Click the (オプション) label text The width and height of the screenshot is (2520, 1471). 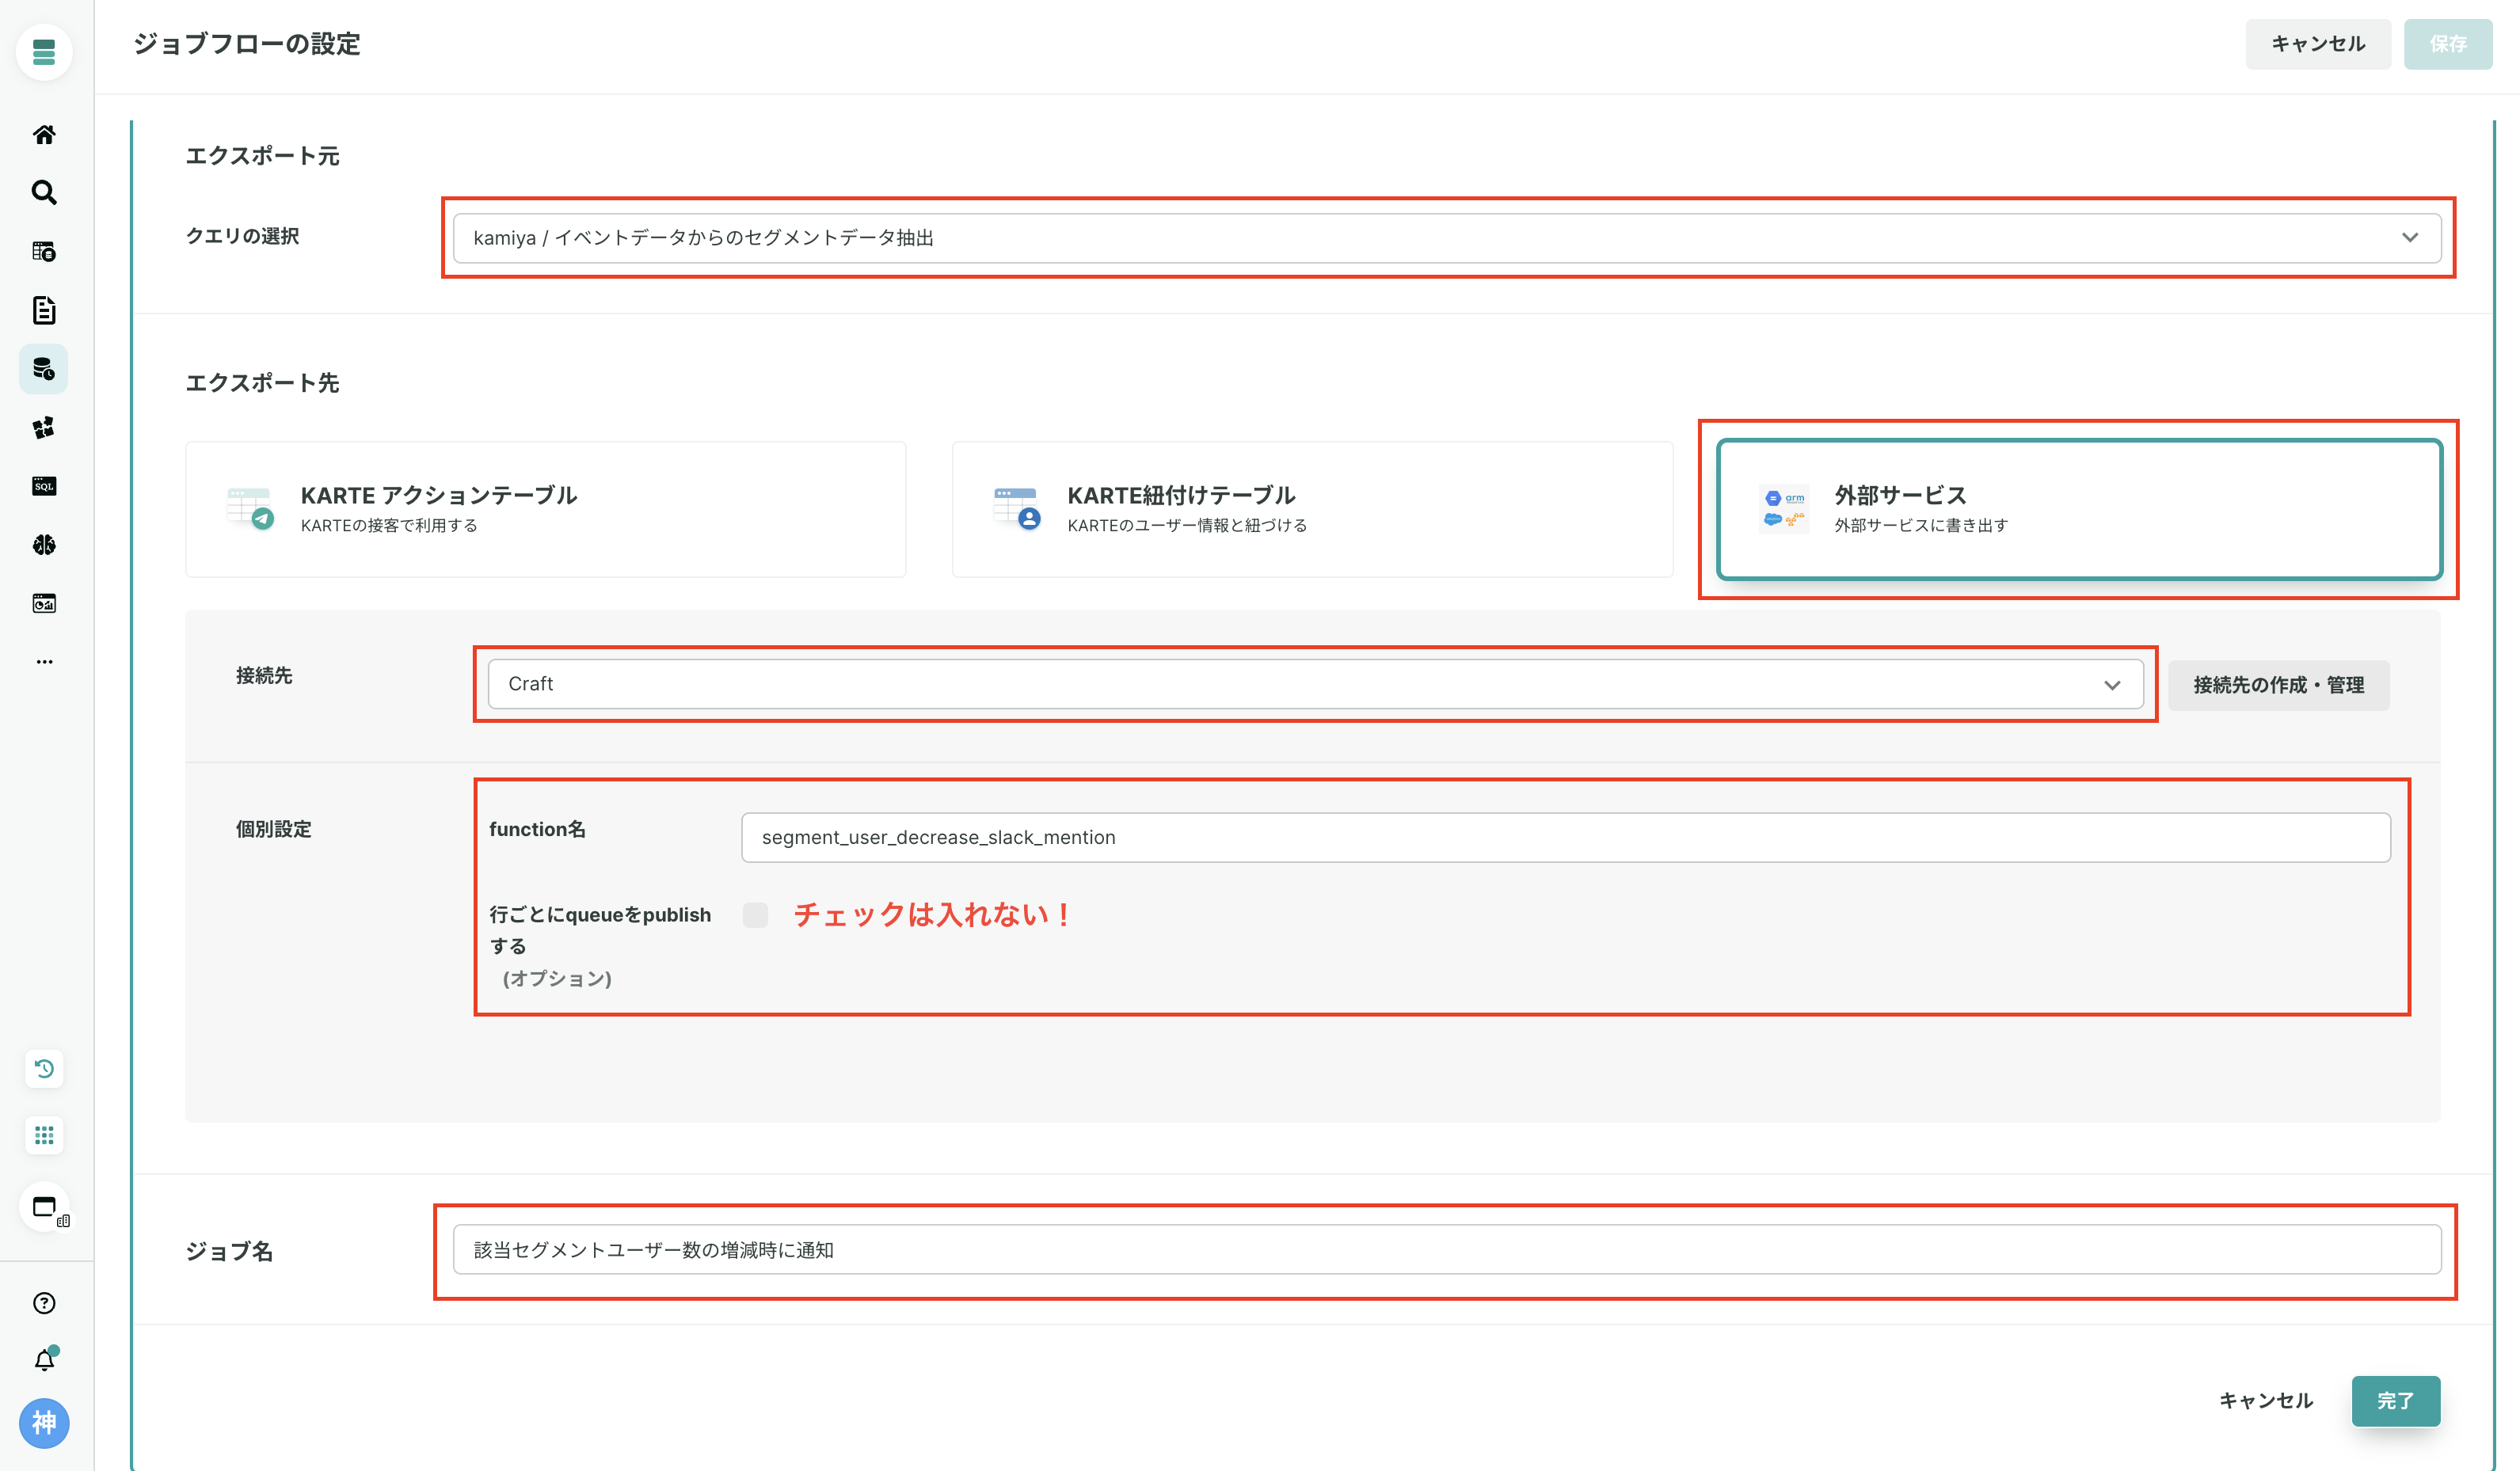coord(557,978)
